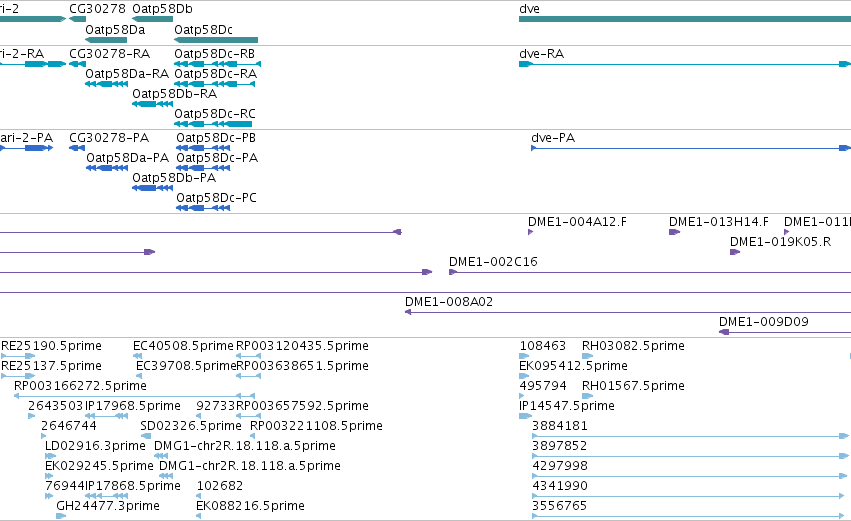Click the CG30278-RA transcript glyph

(77, 64)
